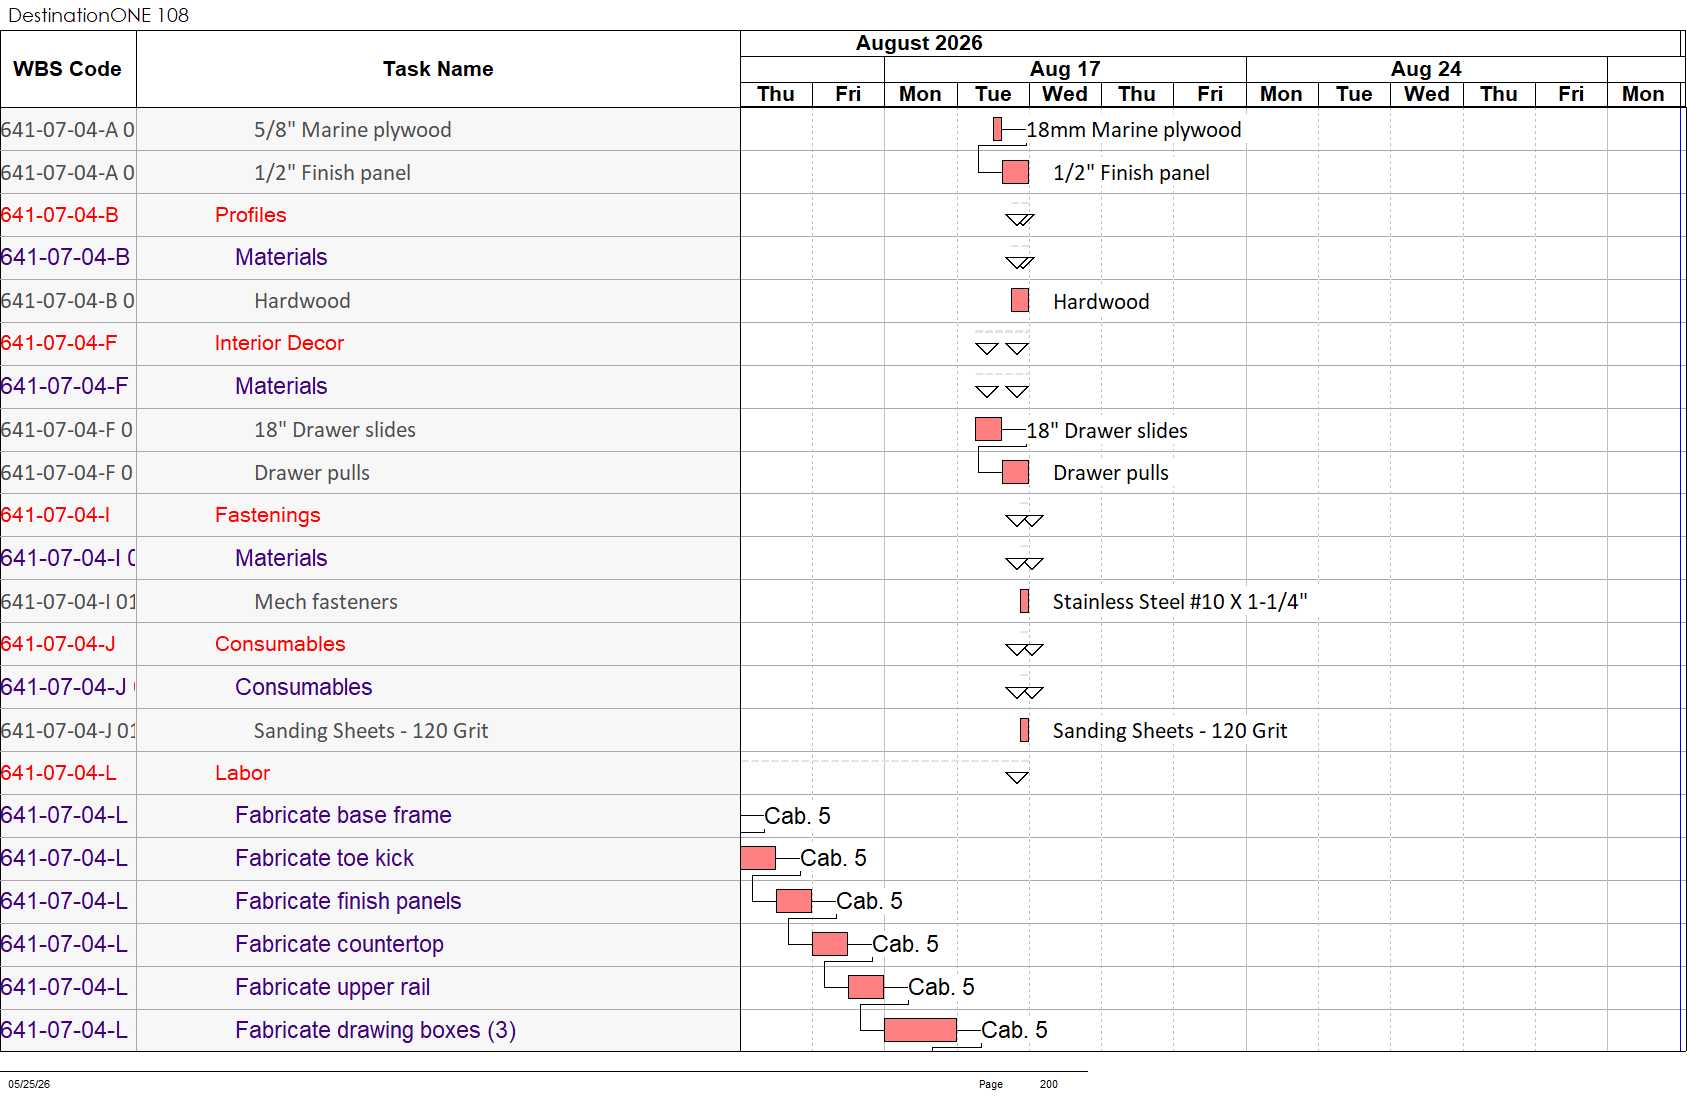
Task: Select the Fabricate finish panels task name
Action: tap(348, 901)
